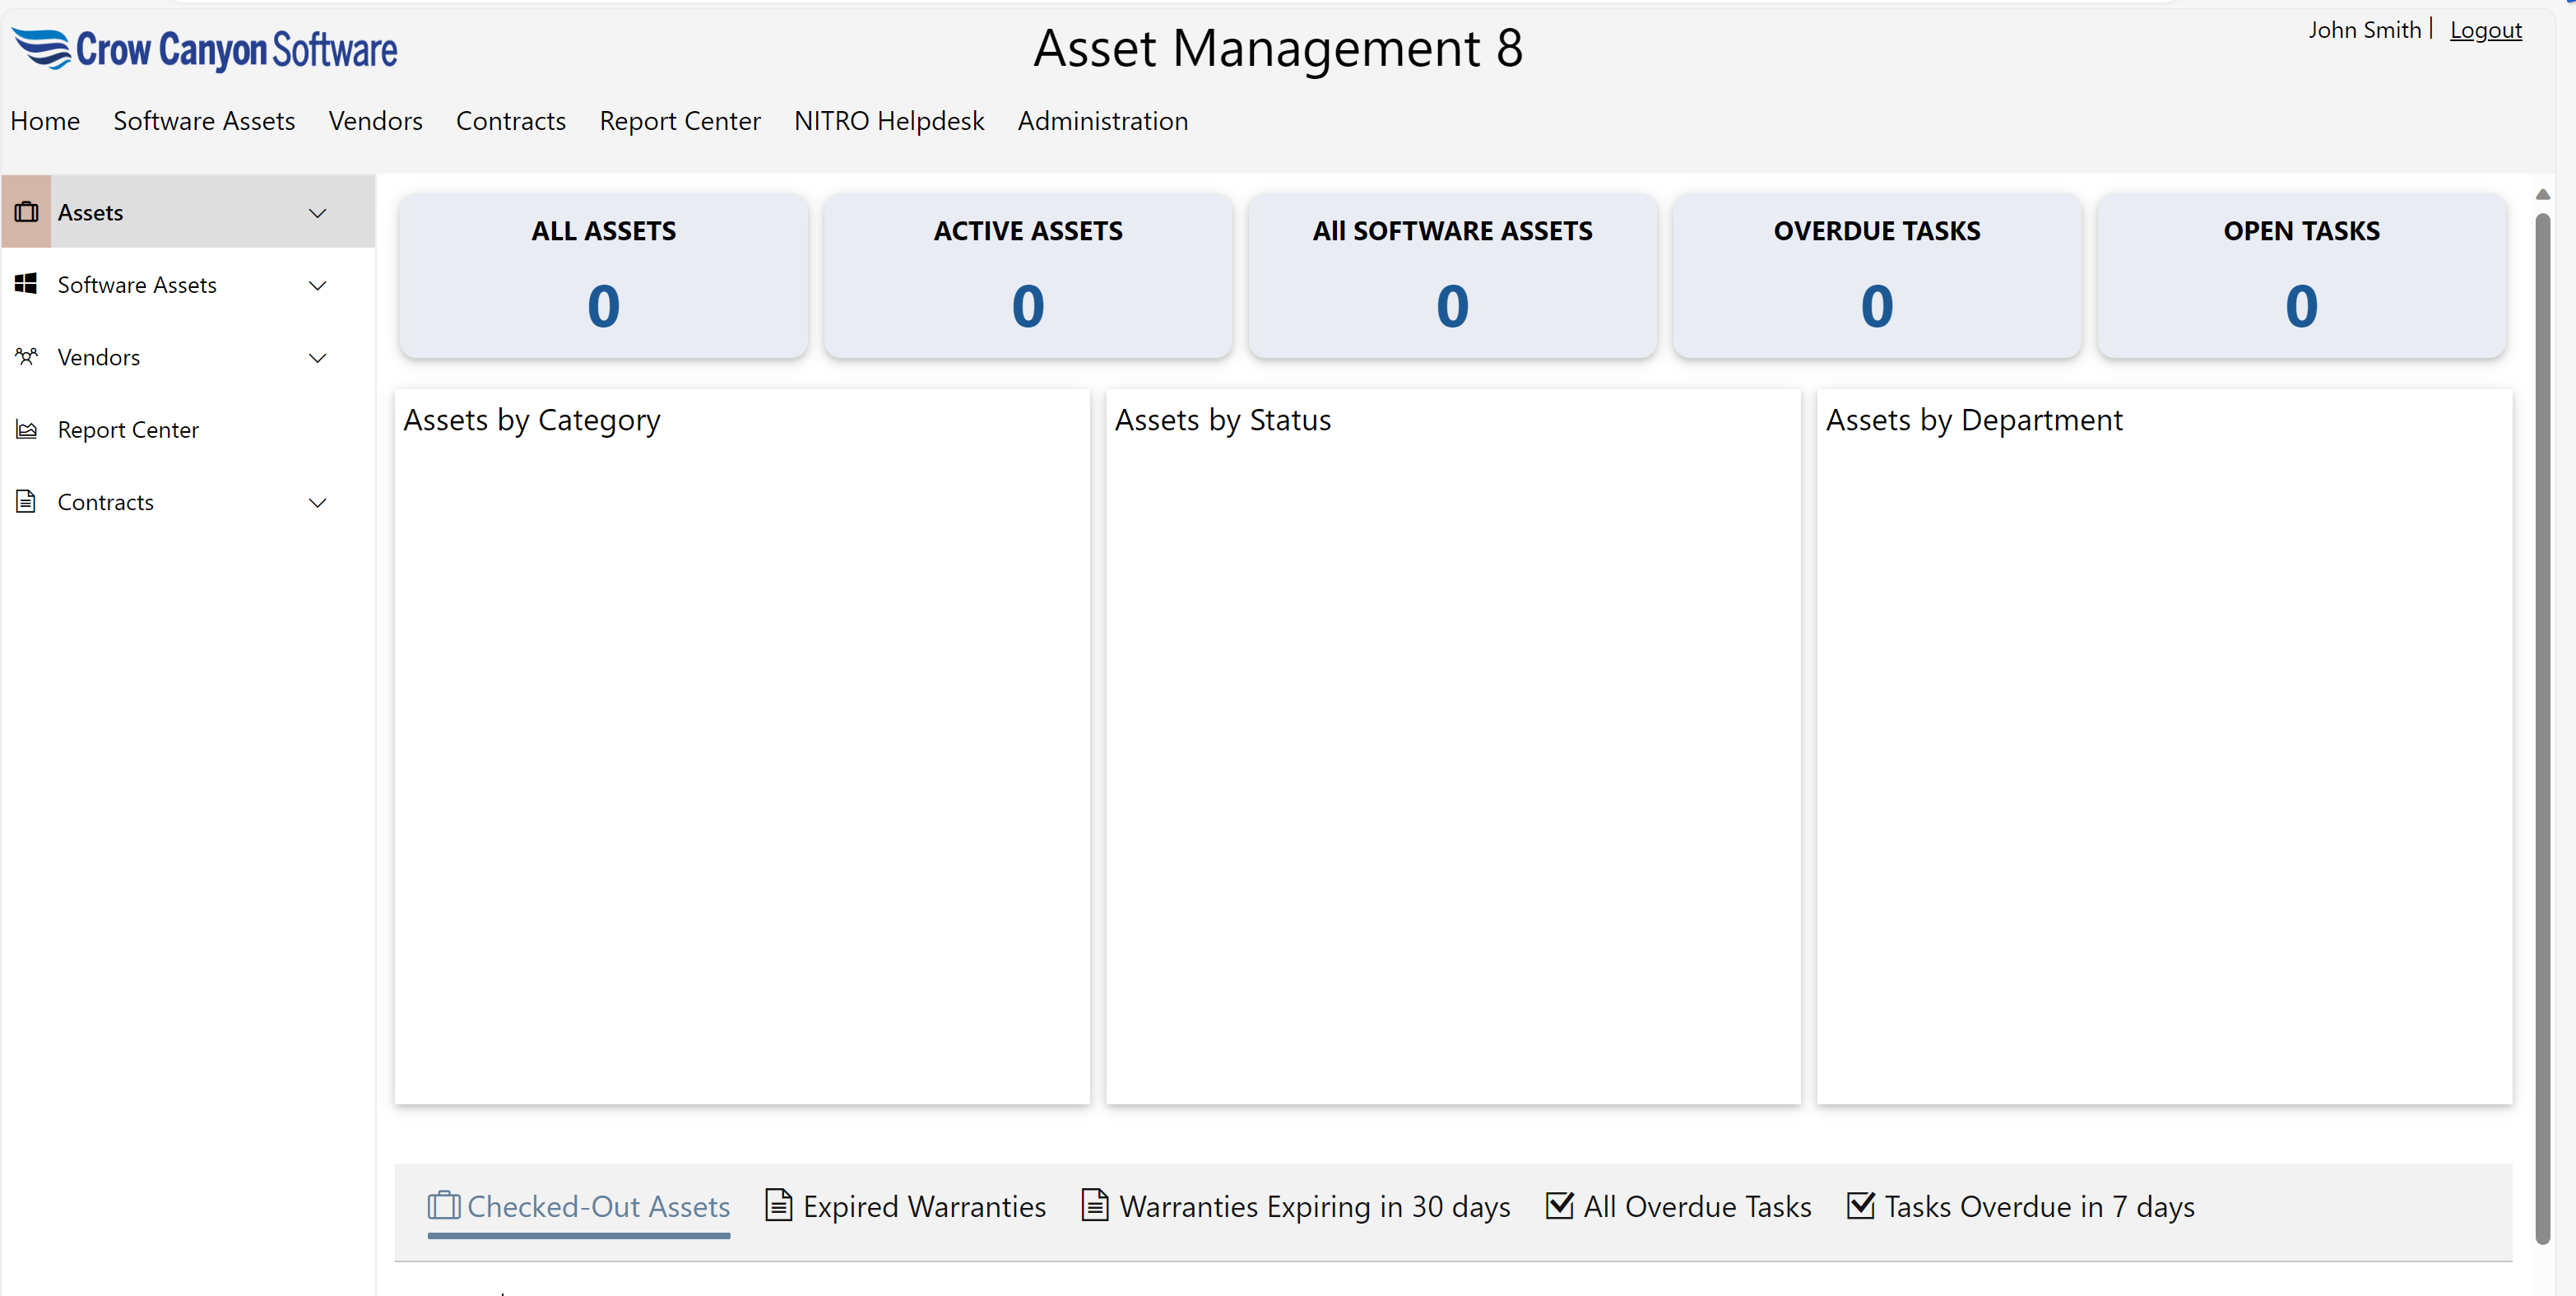Open the Administration menu item
Screen dimensions: 2576x1296
[1103, 121]
